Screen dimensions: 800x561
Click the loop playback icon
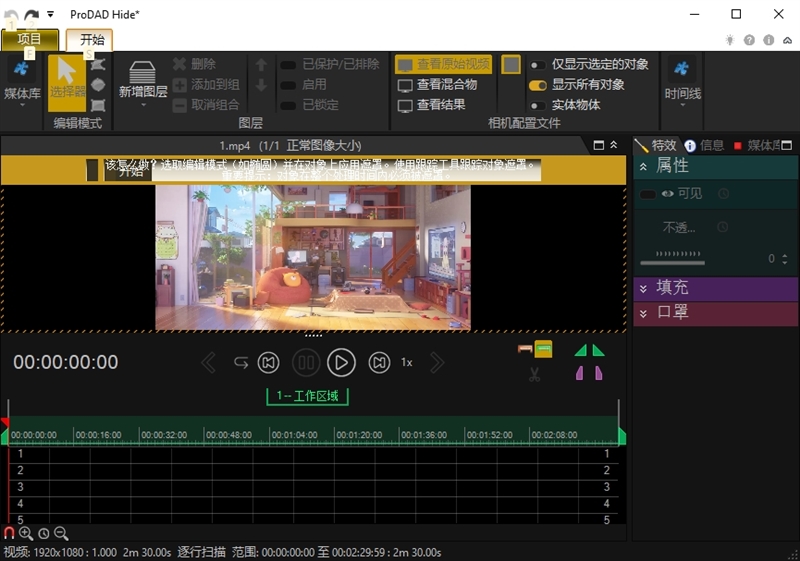tap(241, 363)
